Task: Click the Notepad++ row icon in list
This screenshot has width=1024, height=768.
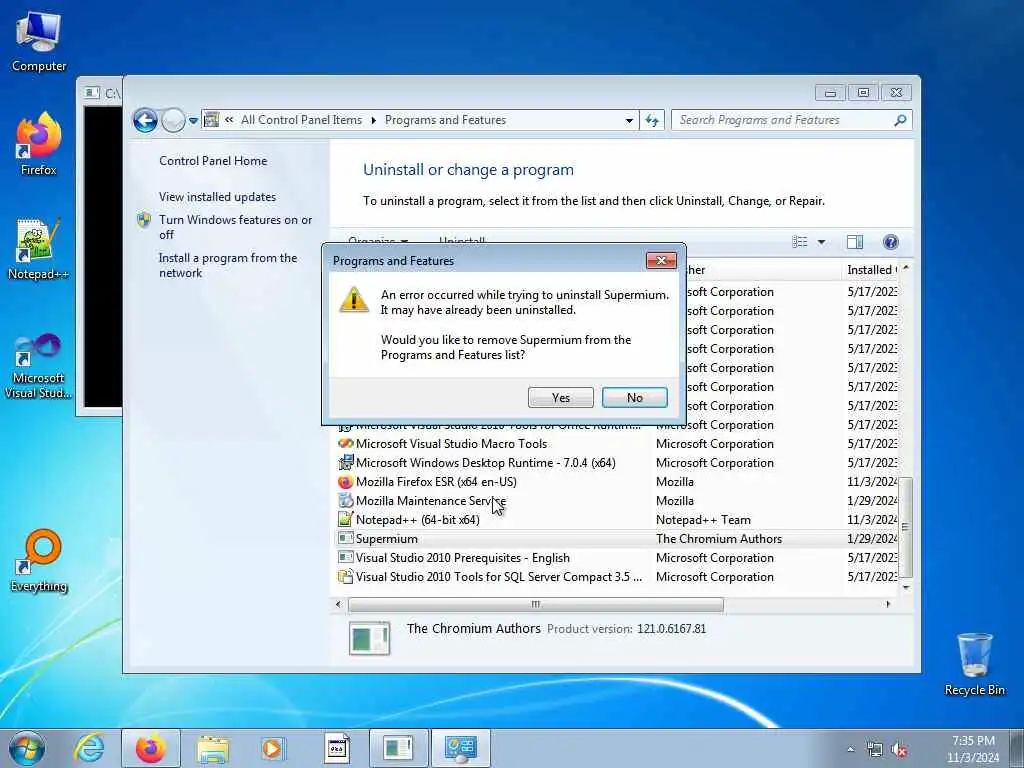Action: (345, 520)
